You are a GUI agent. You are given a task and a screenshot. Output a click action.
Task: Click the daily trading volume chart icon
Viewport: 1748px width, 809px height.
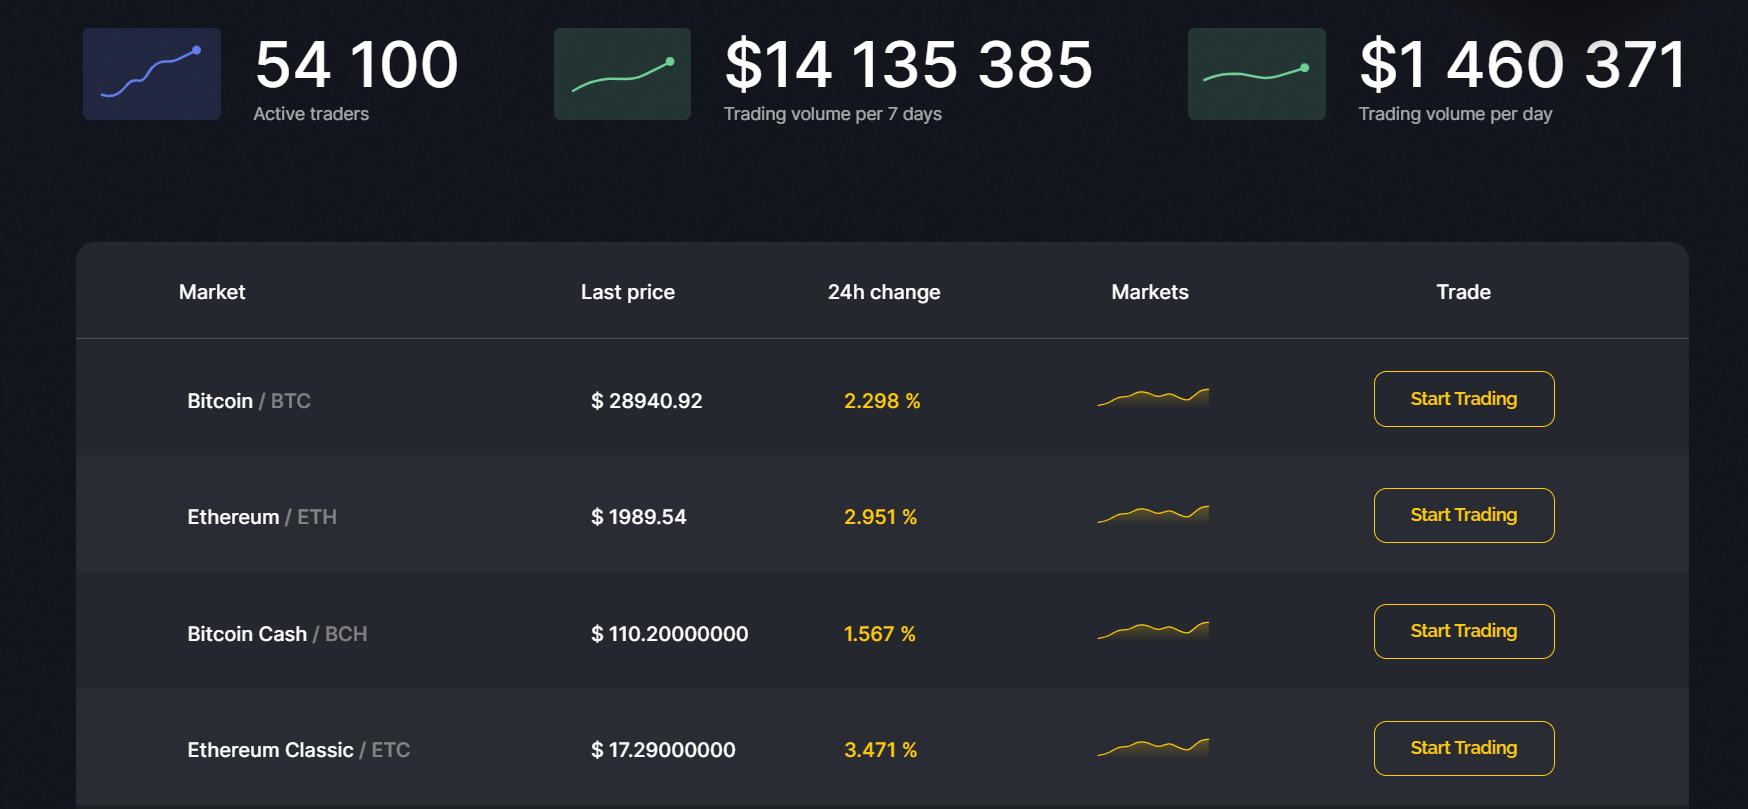[x=1256, y=74]
